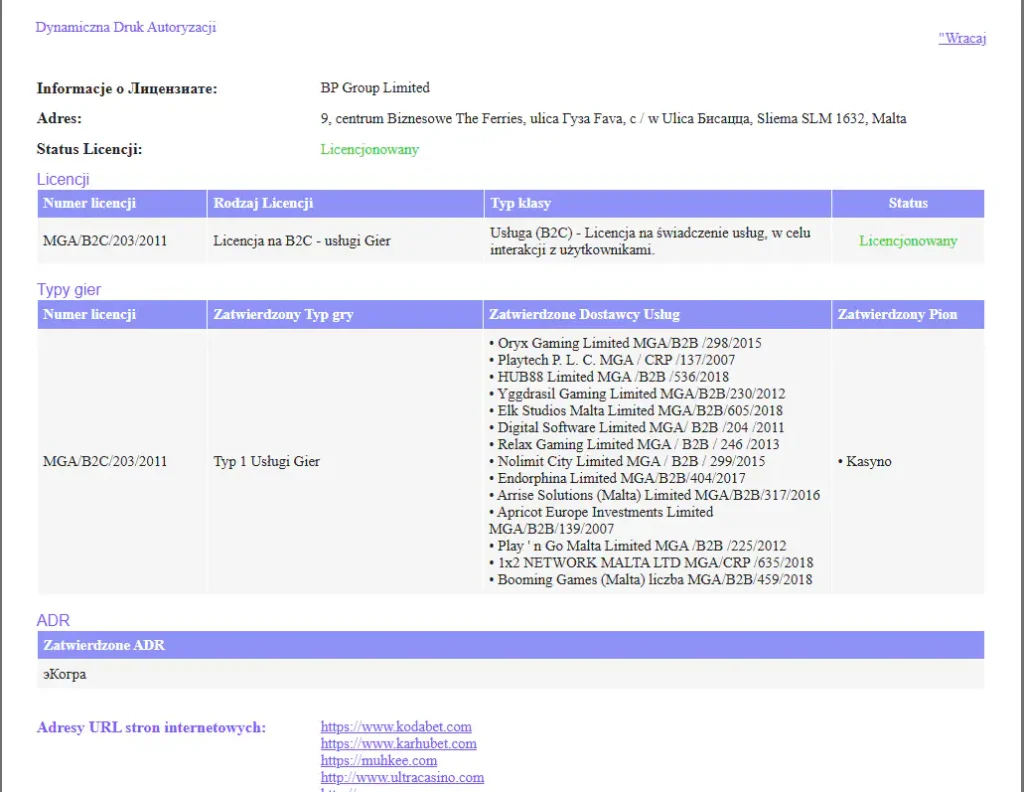
Task: Open the https://muhkee.com link
Action: 379,761
